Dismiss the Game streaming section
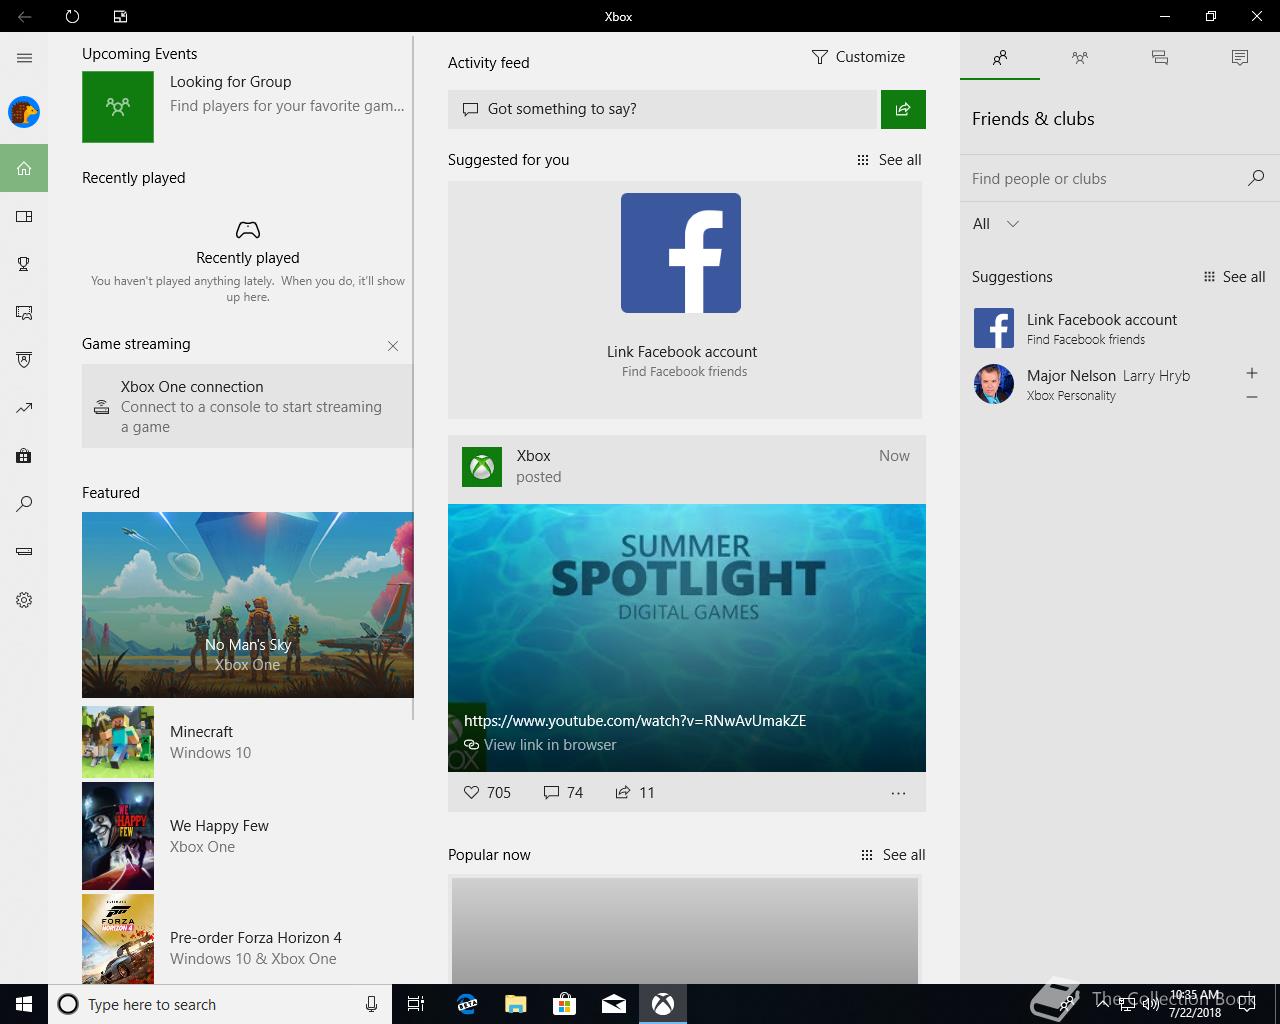The image size is (1280, 1024). click(393, 346)
